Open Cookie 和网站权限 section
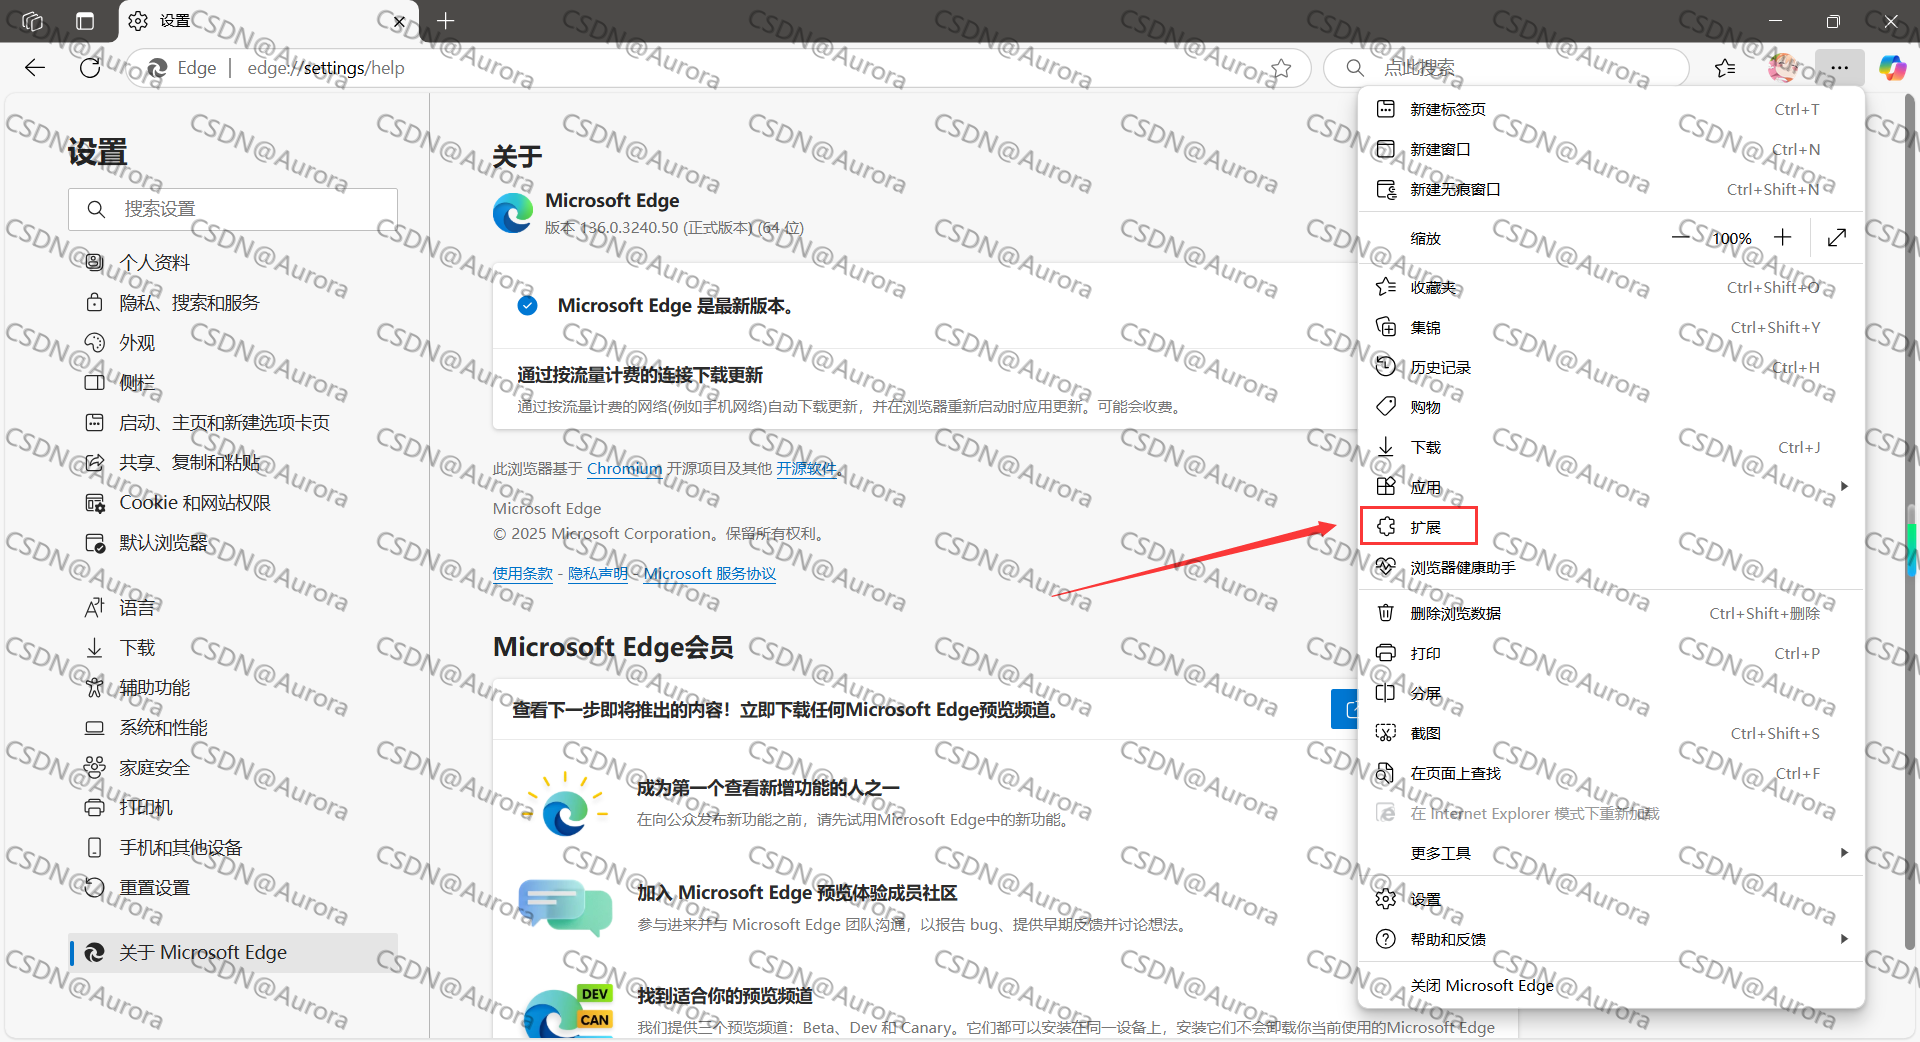The width and height of the screenshot is (1920, 1042). tap(233, 502)
